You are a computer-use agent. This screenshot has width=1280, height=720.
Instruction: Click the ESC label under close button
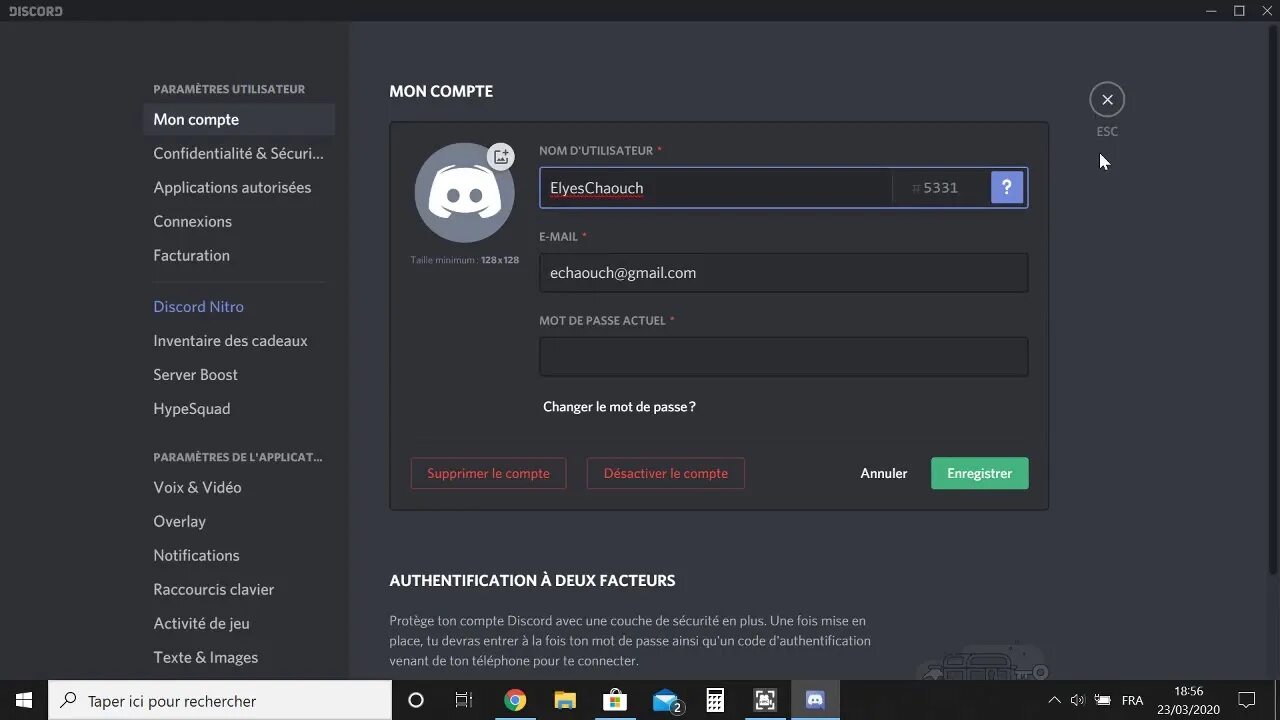[x=1107, y=131]
